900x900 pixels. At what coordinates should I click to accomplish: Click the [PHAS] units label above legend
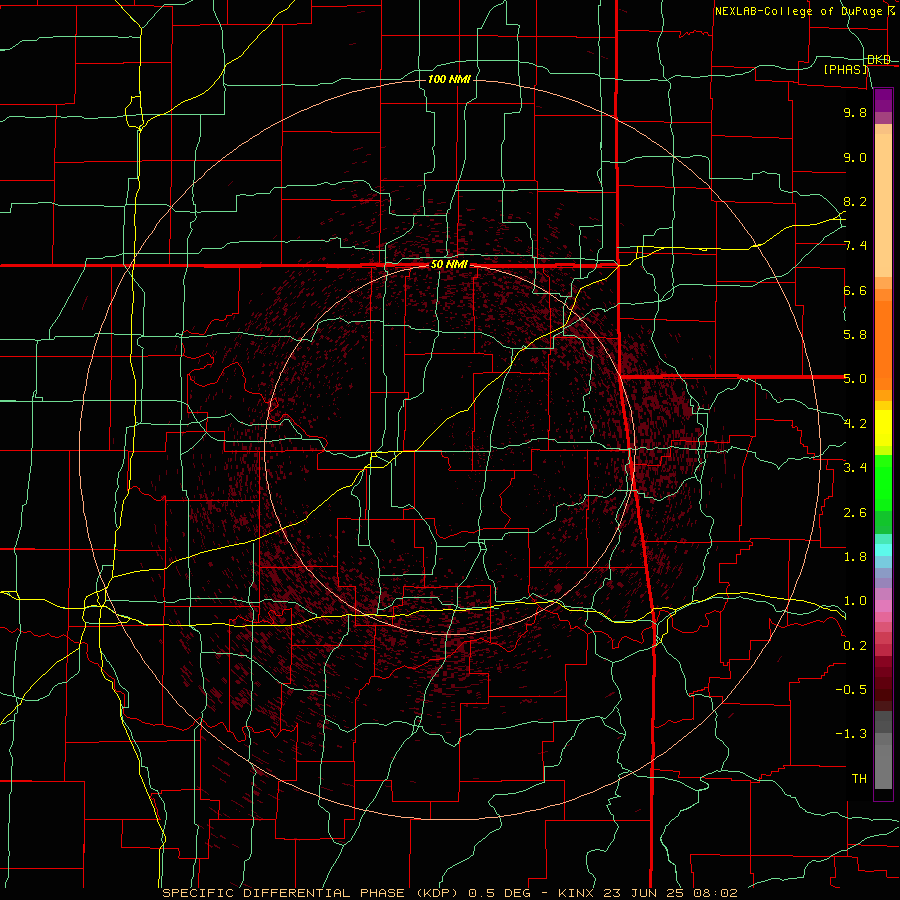(845, 69)
